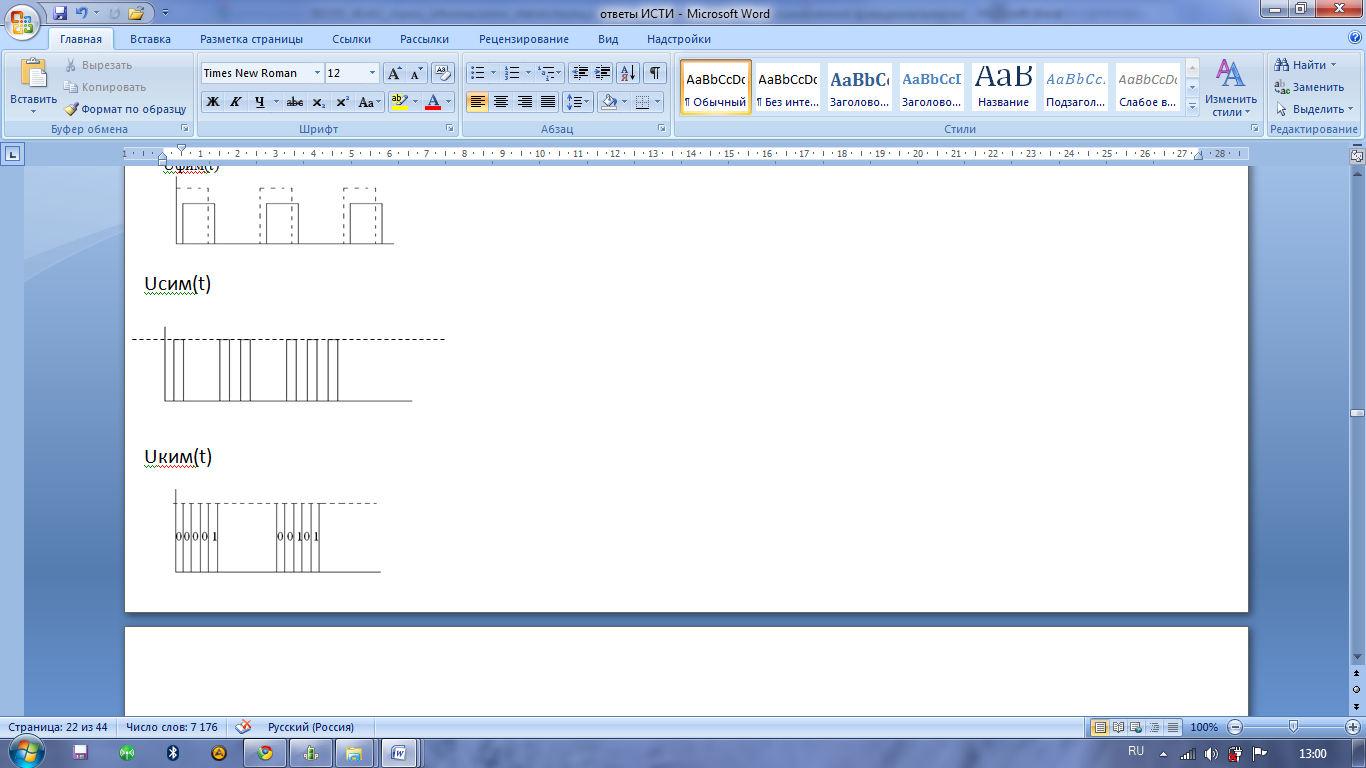
Task: Select Формат по образцу painter
Action: tap(125, 109)
